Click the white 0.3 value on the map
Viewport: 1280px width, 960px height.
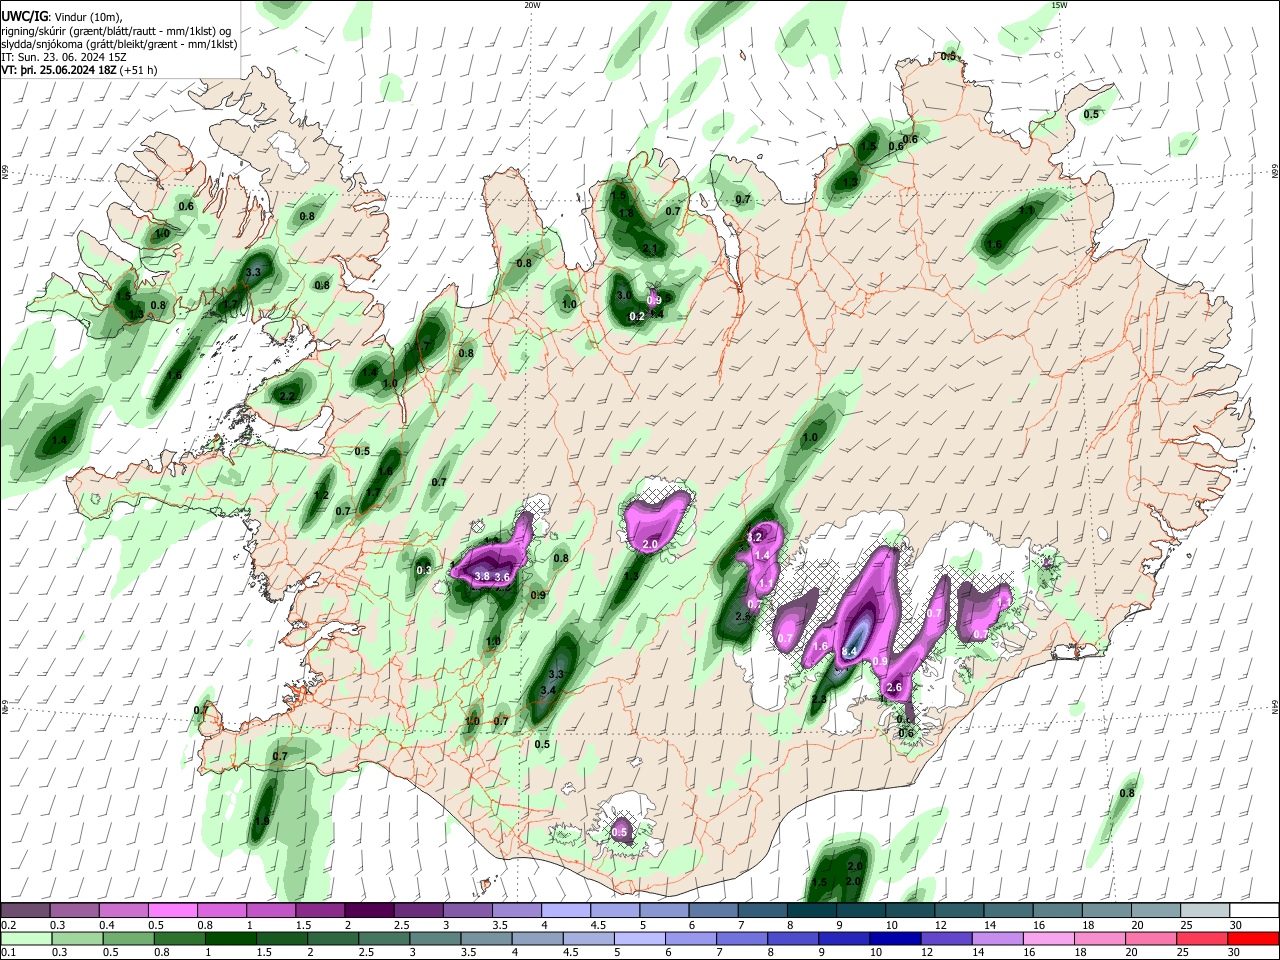[x=424, y=569]
